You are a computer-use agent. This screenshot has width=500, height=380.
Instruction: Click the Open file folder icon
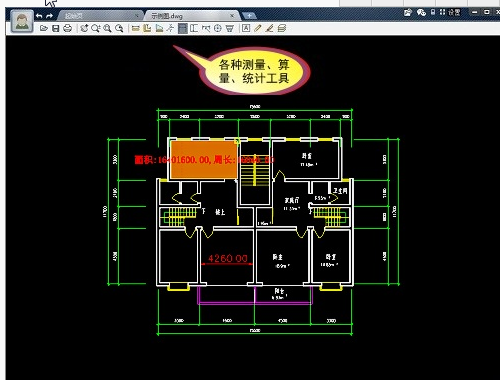point(44,28)
